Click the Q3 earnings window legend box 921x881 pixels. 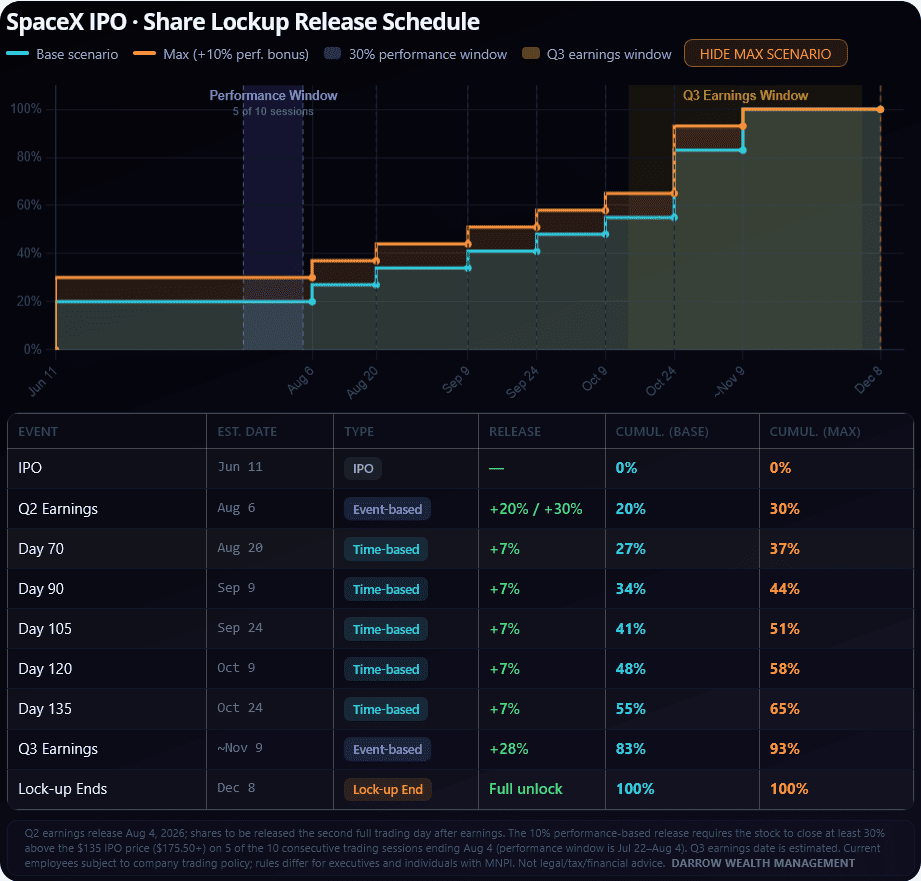[x=531, y=53]
